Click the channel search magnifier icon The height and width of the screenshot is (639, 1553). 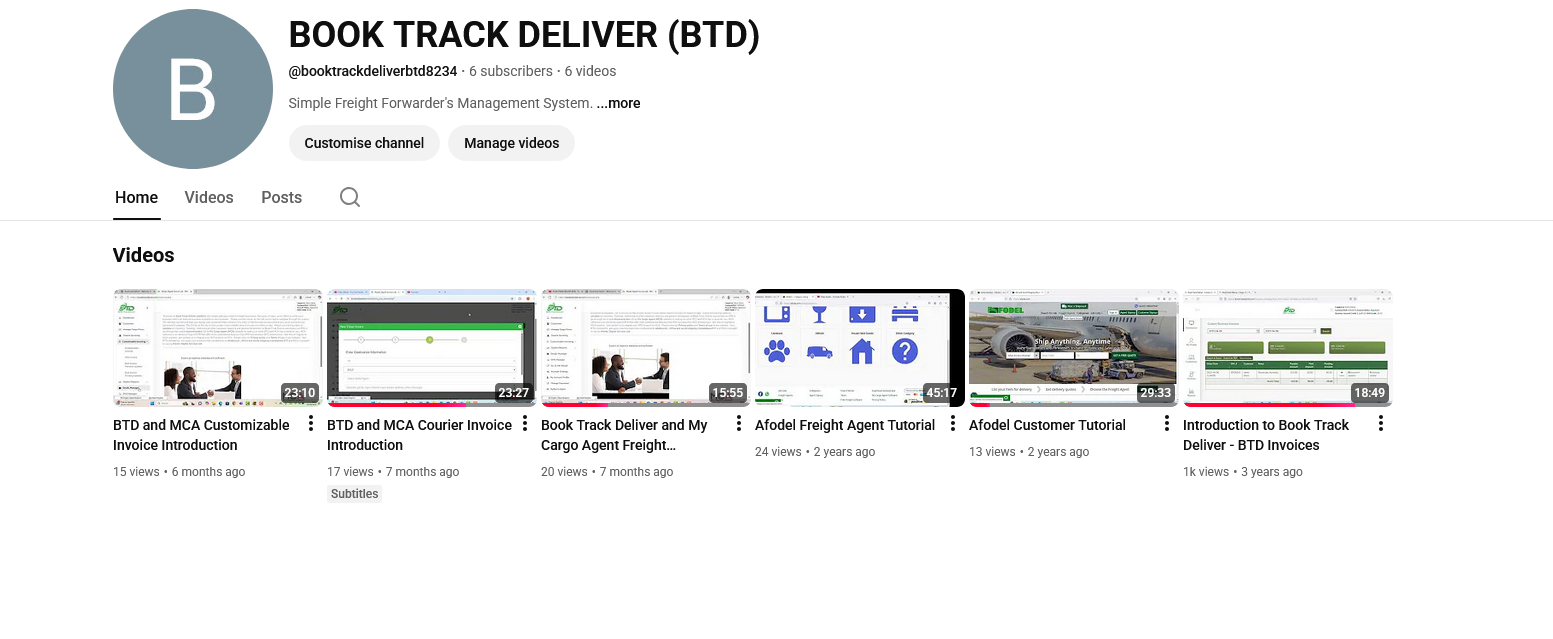point(349,197)
